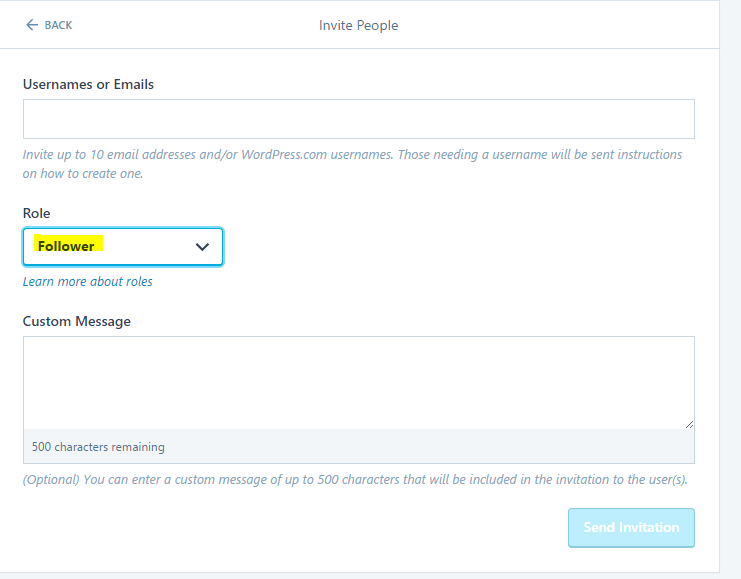
Task: Focus the Usernames or Emails input field
Action: (x=358, y=119)
